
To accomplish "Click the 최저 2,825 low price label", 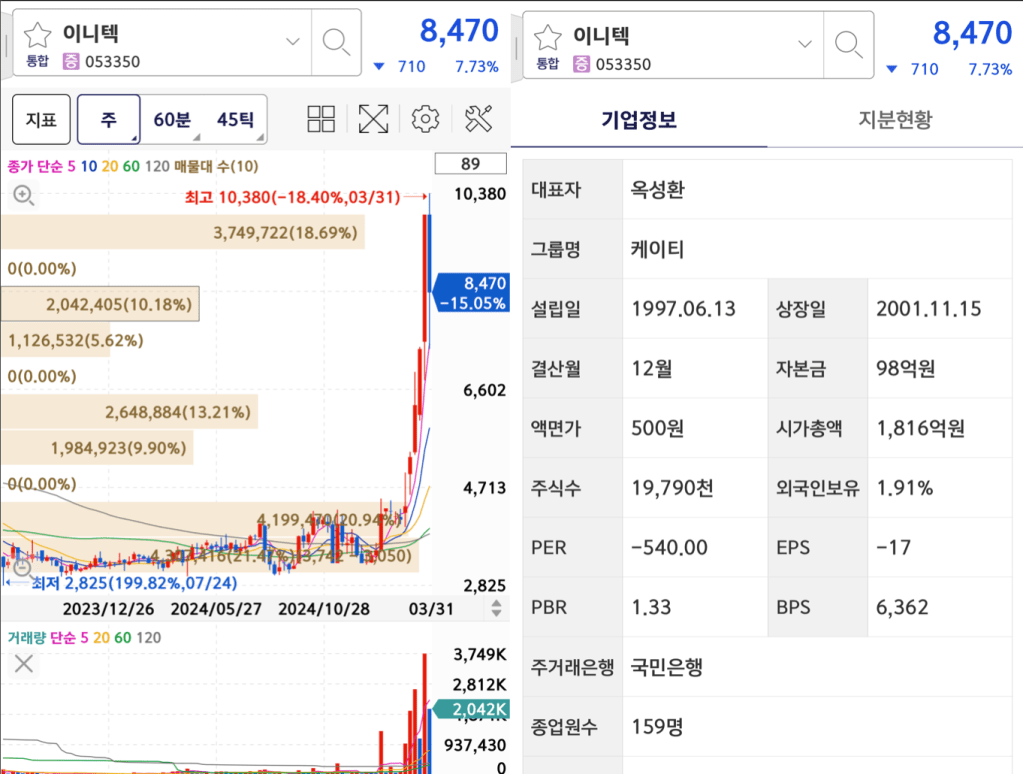I will coord(135,583).
